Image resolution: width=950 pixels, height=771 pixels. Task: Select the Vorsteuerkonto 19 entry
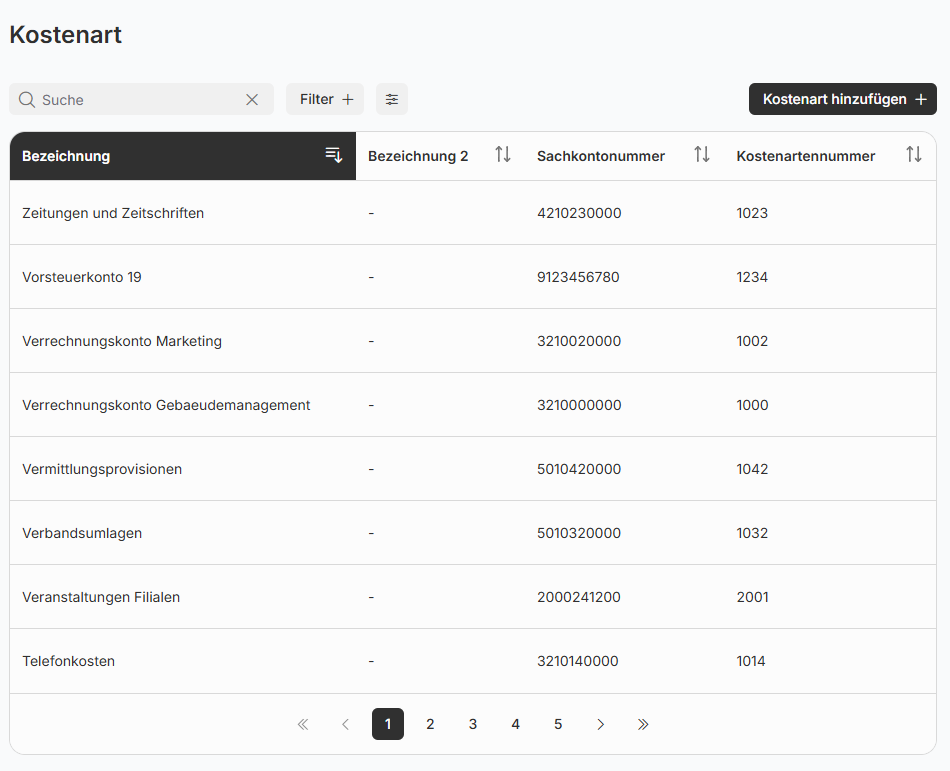pos(82,277)
